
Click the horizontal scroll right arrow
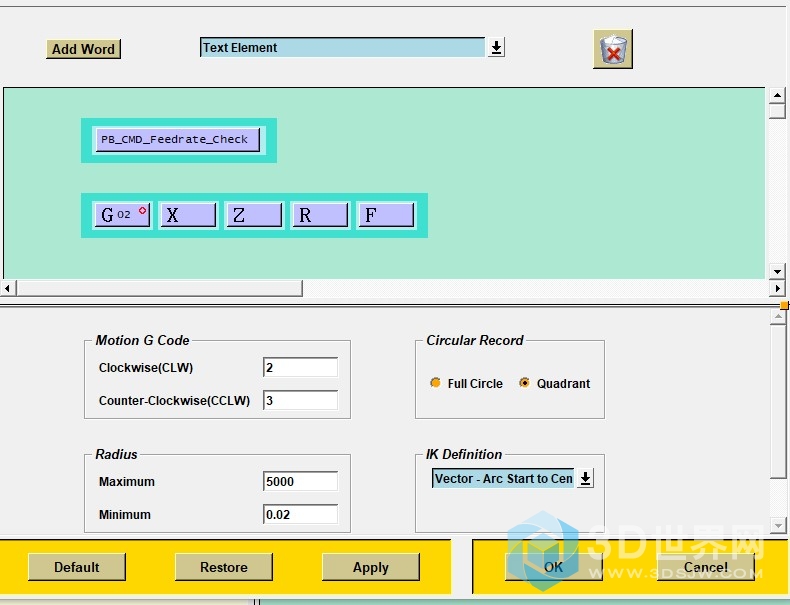777,288
